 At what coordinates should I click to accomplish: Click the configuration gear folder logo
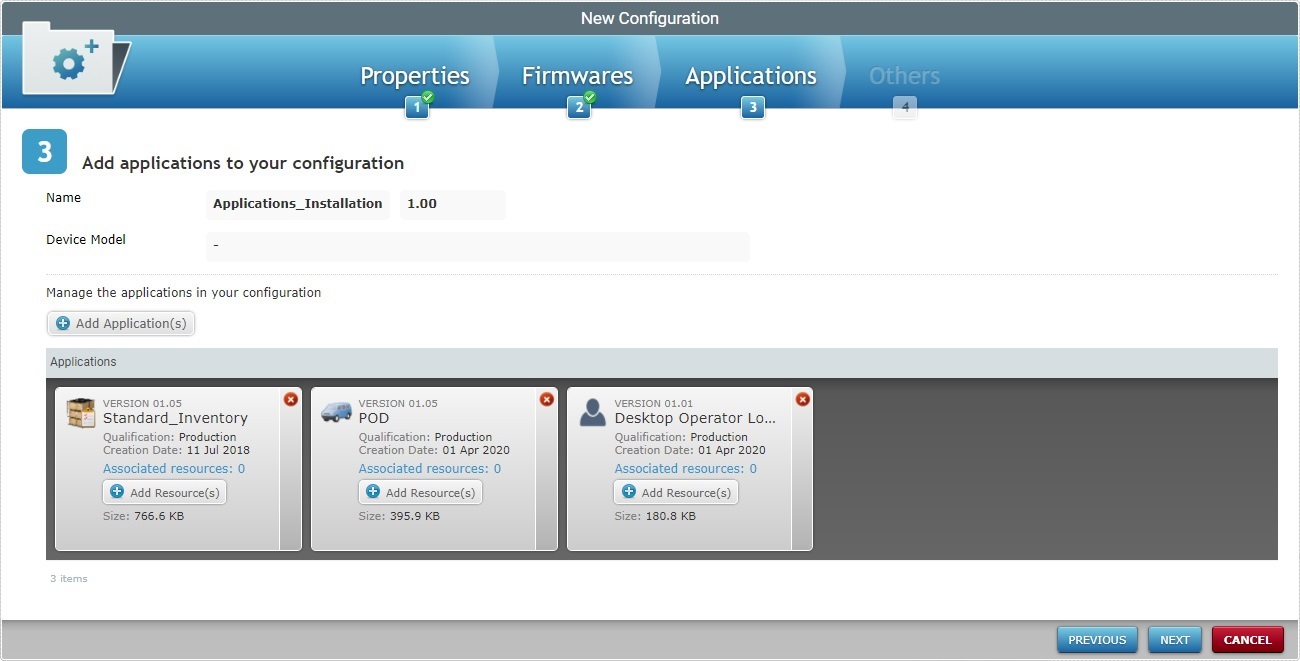pos(70,60)
